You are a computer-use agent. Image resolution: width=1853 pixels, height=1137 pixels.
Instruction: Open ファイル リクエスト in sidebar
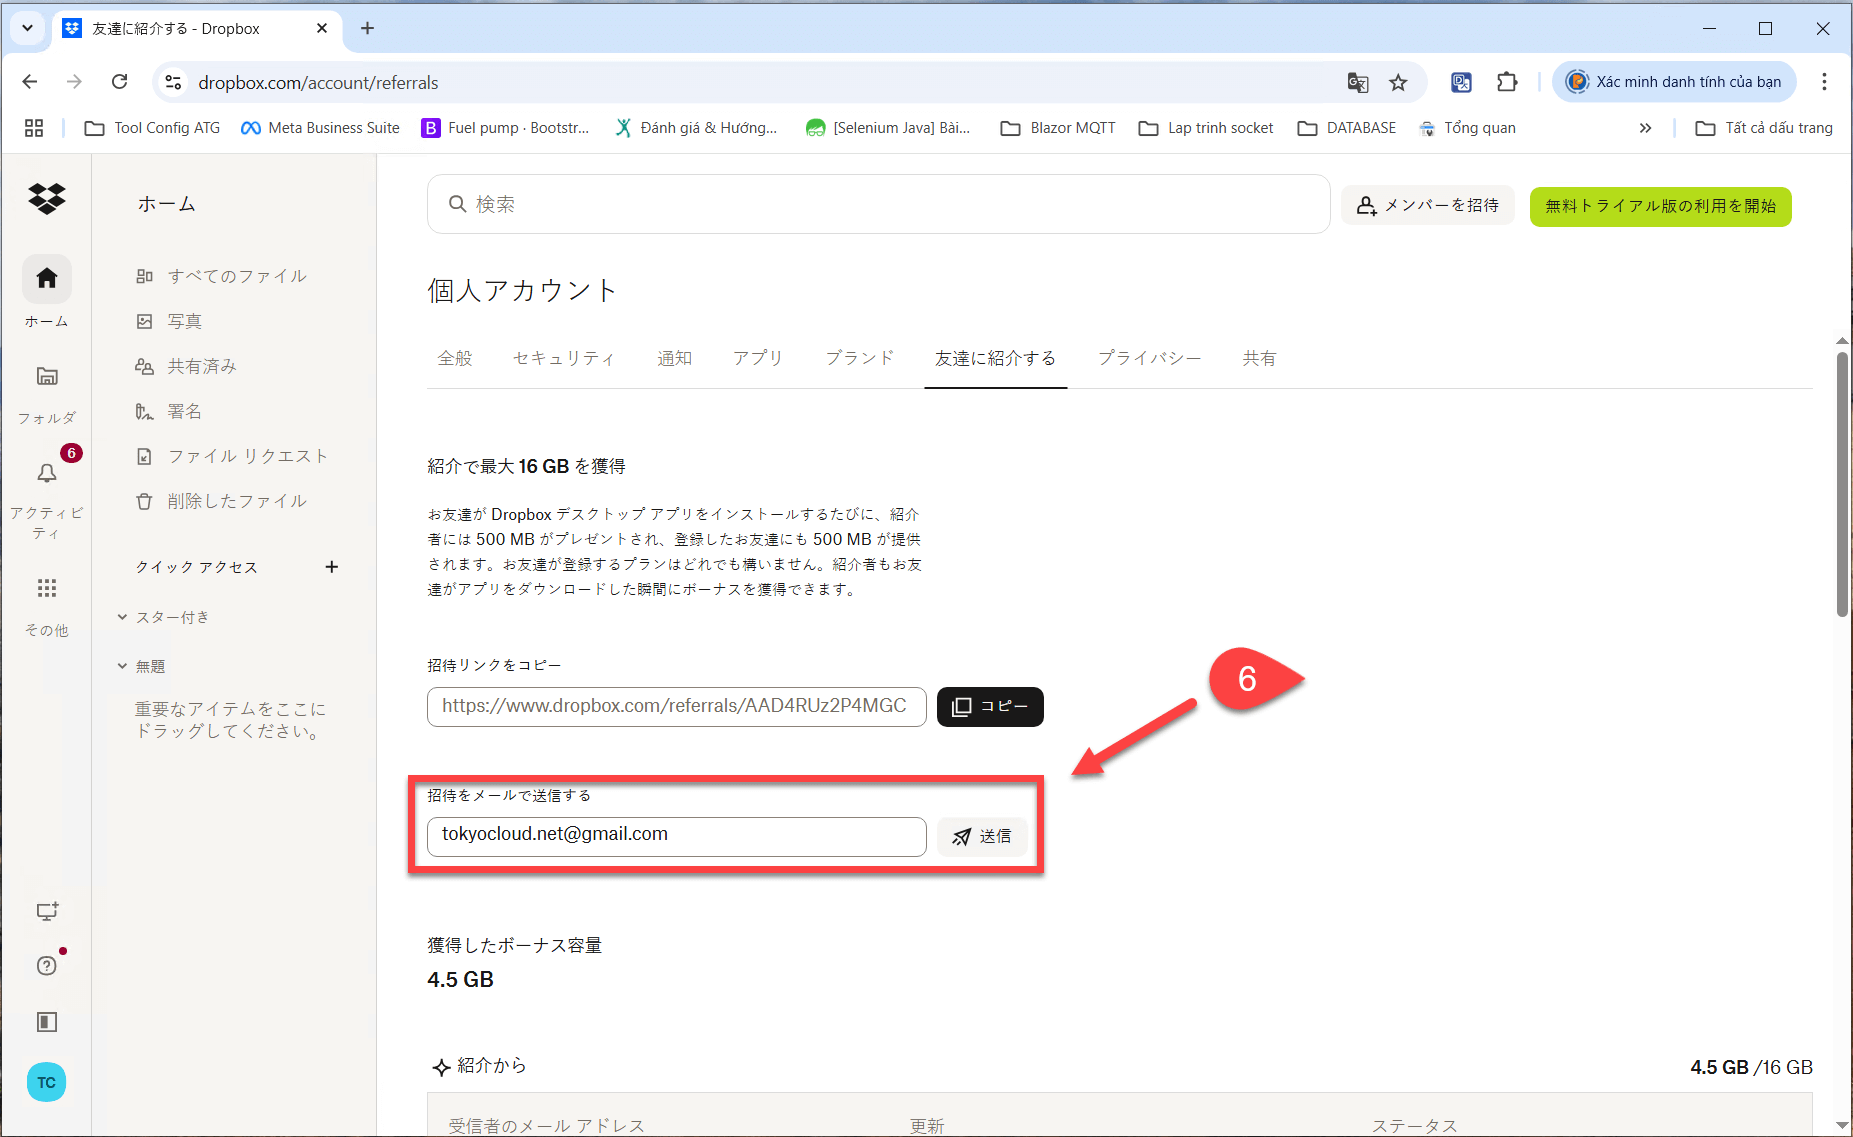point(234,456)
